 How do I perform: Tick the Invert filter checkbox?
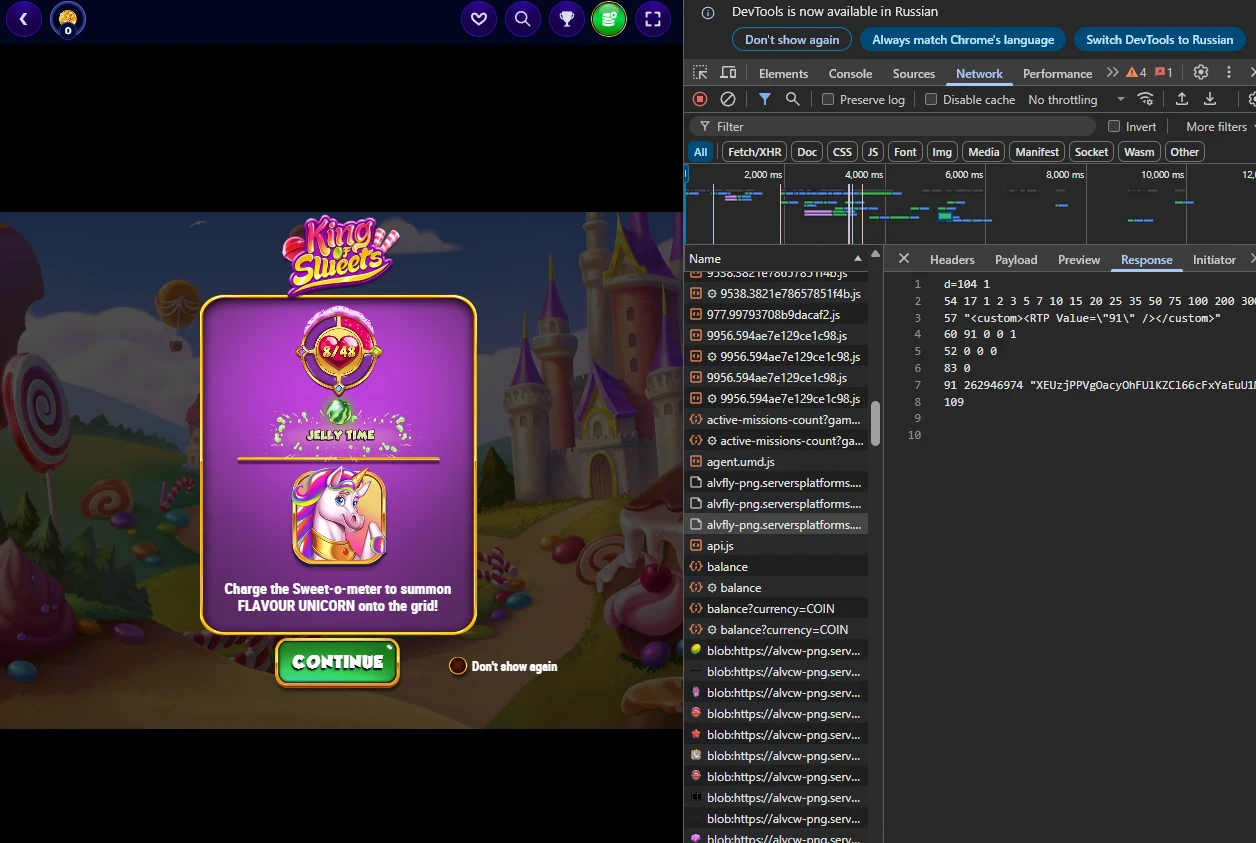(1114, 127)
